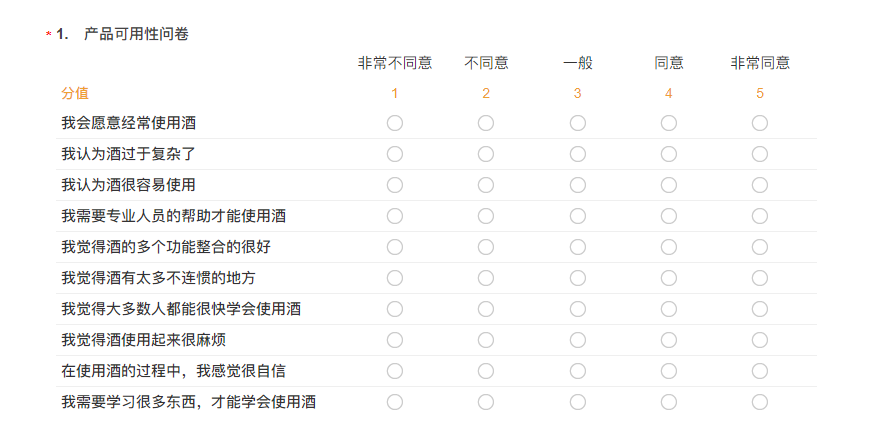The height and width of the screenshot is (431, 875).
Task: Pick 非常不同意 for 我需要专业人员的帮助才能使用酒
Action: (x=395, y=216)
